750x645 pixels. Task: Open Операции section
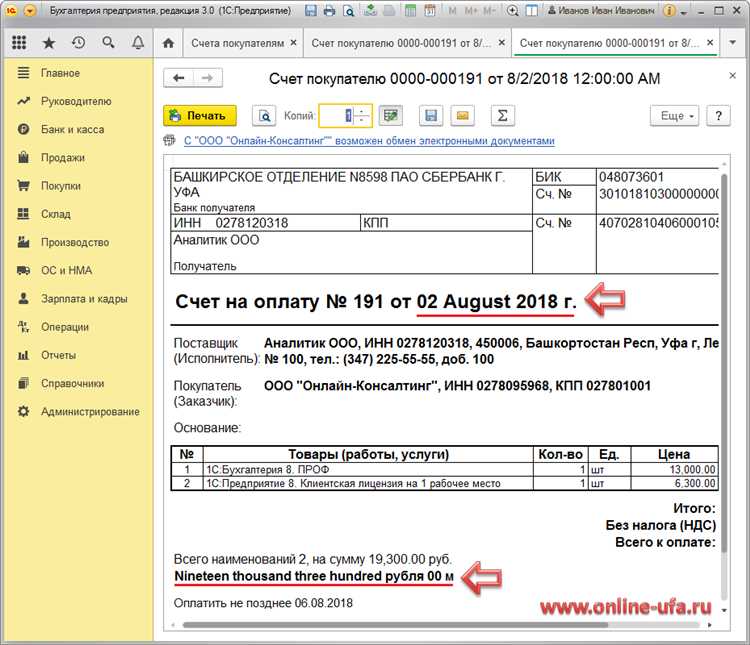coord(65,327)
